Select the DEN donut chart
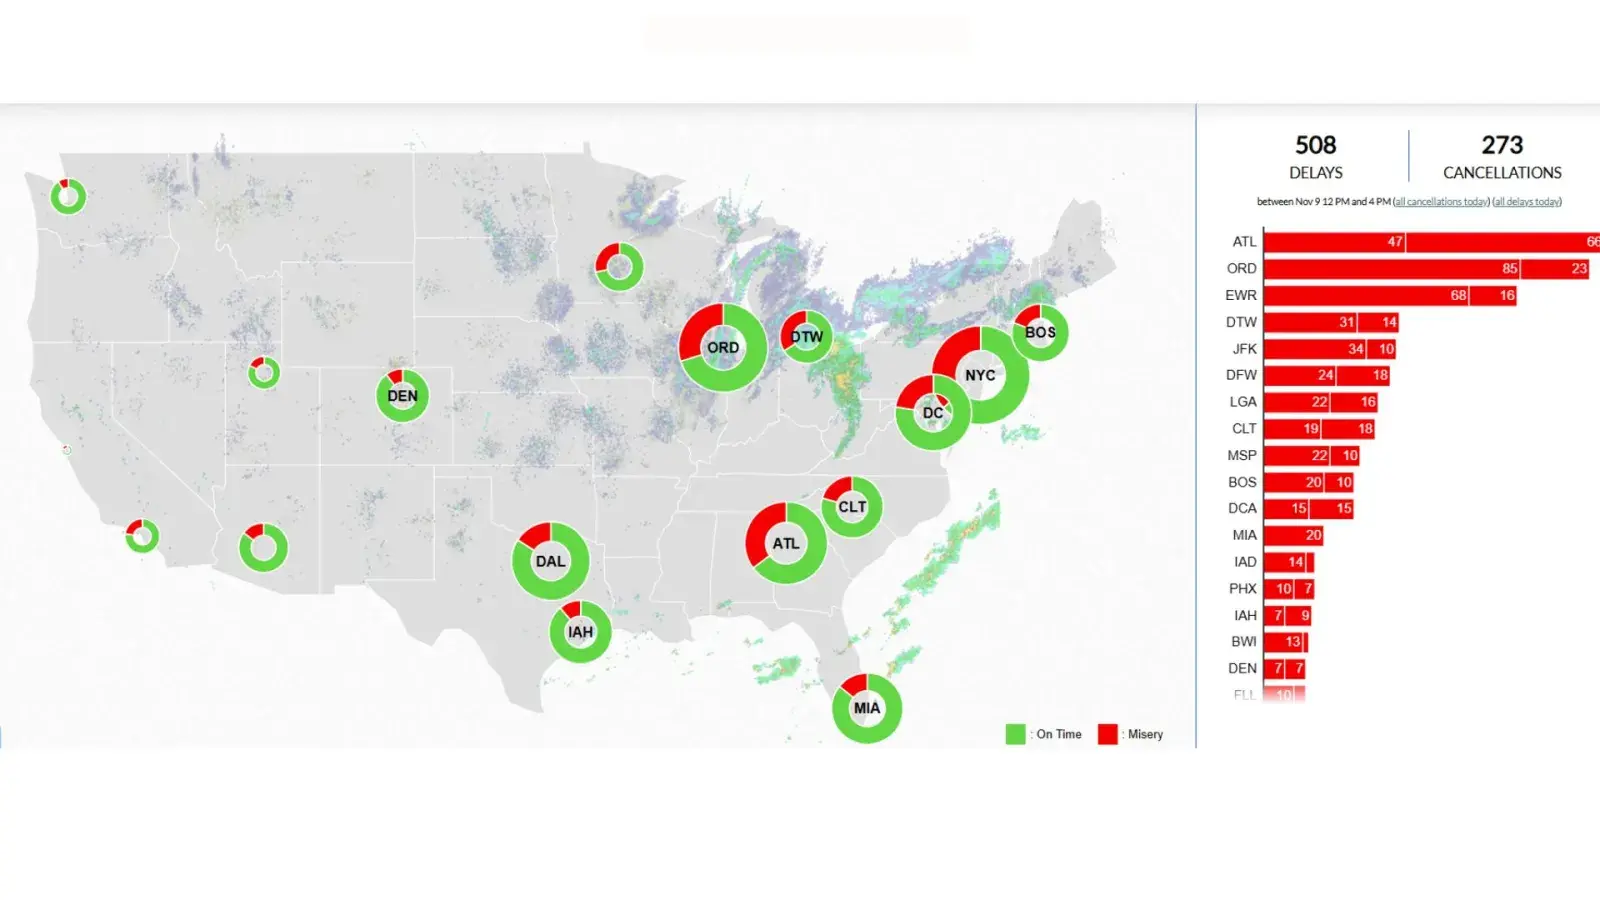The height and width of the screenshot is (900, 1600). click(x=401, y=396)
